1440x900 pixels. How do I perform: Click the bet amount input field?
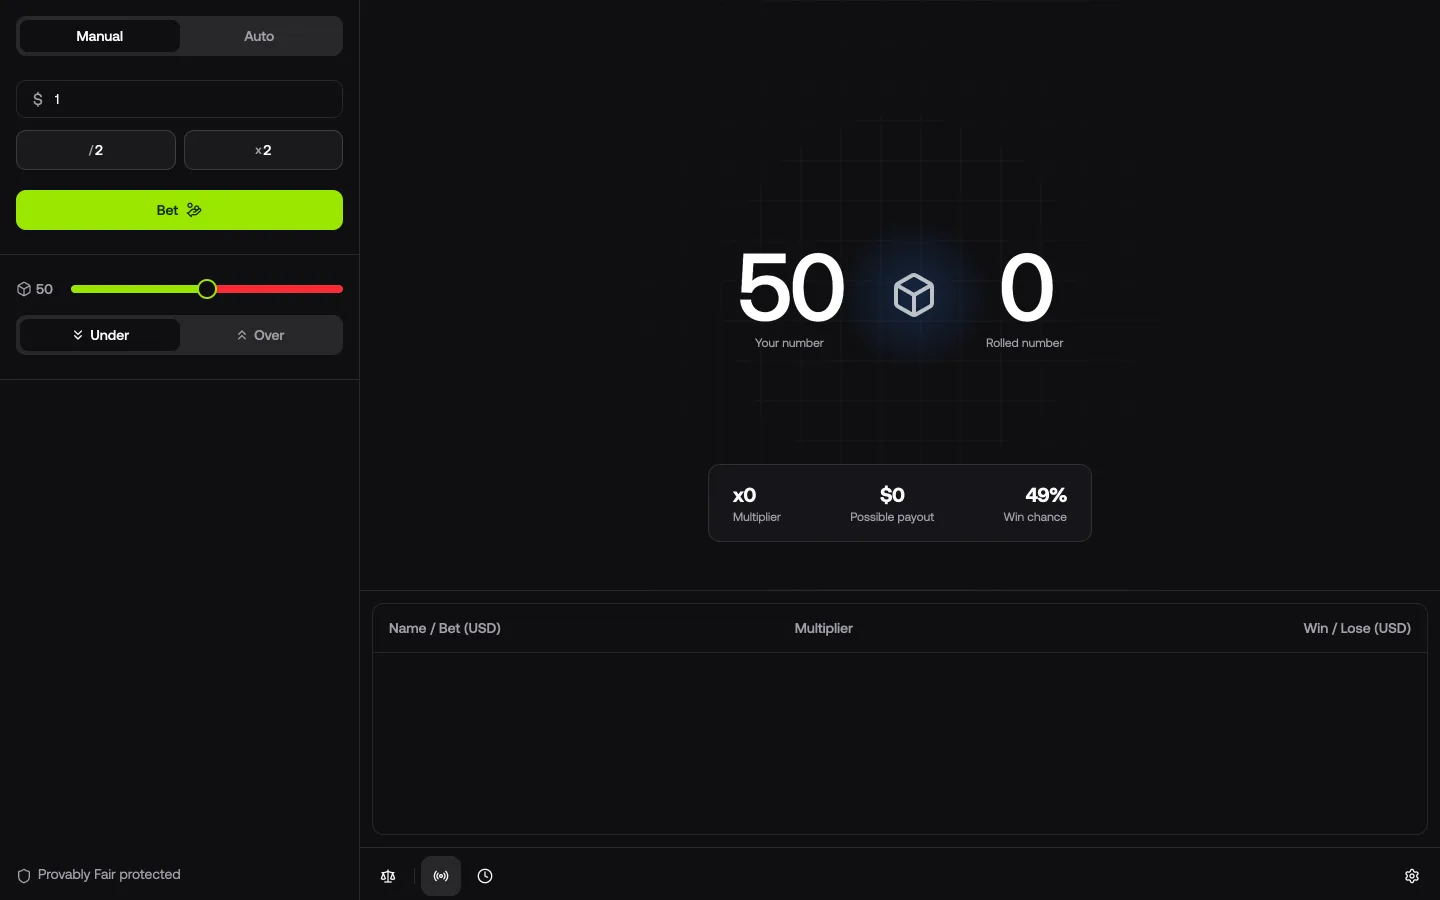[180, 99]
